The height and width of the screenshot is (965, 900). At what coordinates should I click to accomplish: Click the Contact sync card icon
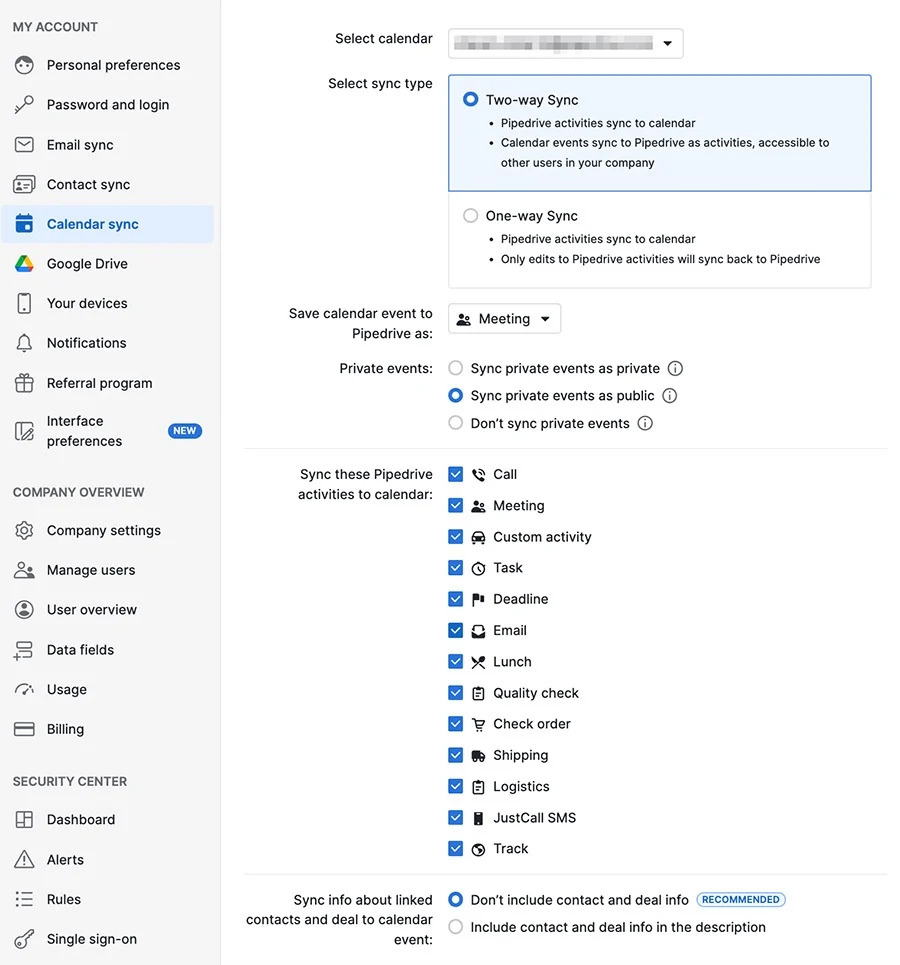(x=24, y=185)
